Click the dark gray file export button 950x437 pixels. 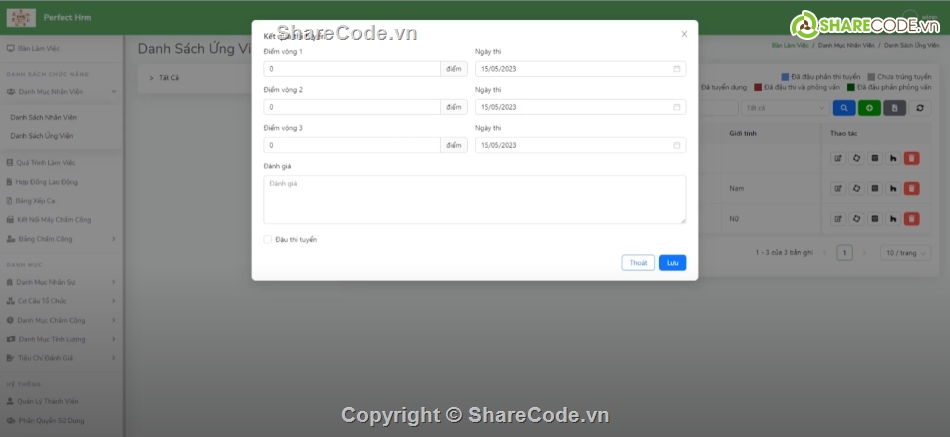pyautogui.click(x=894, y=108)
